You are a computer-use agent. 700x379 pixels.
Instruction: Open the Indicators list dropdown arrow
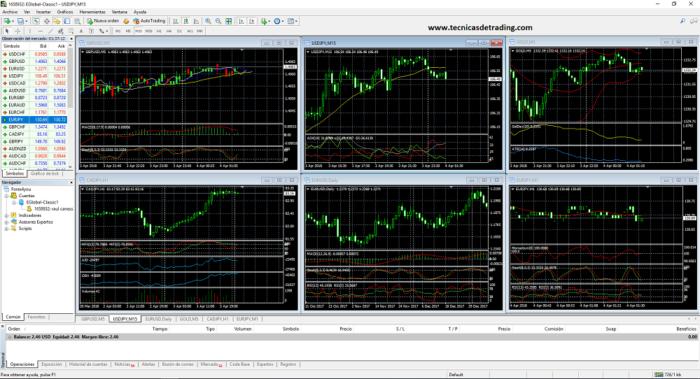[269, 21]
